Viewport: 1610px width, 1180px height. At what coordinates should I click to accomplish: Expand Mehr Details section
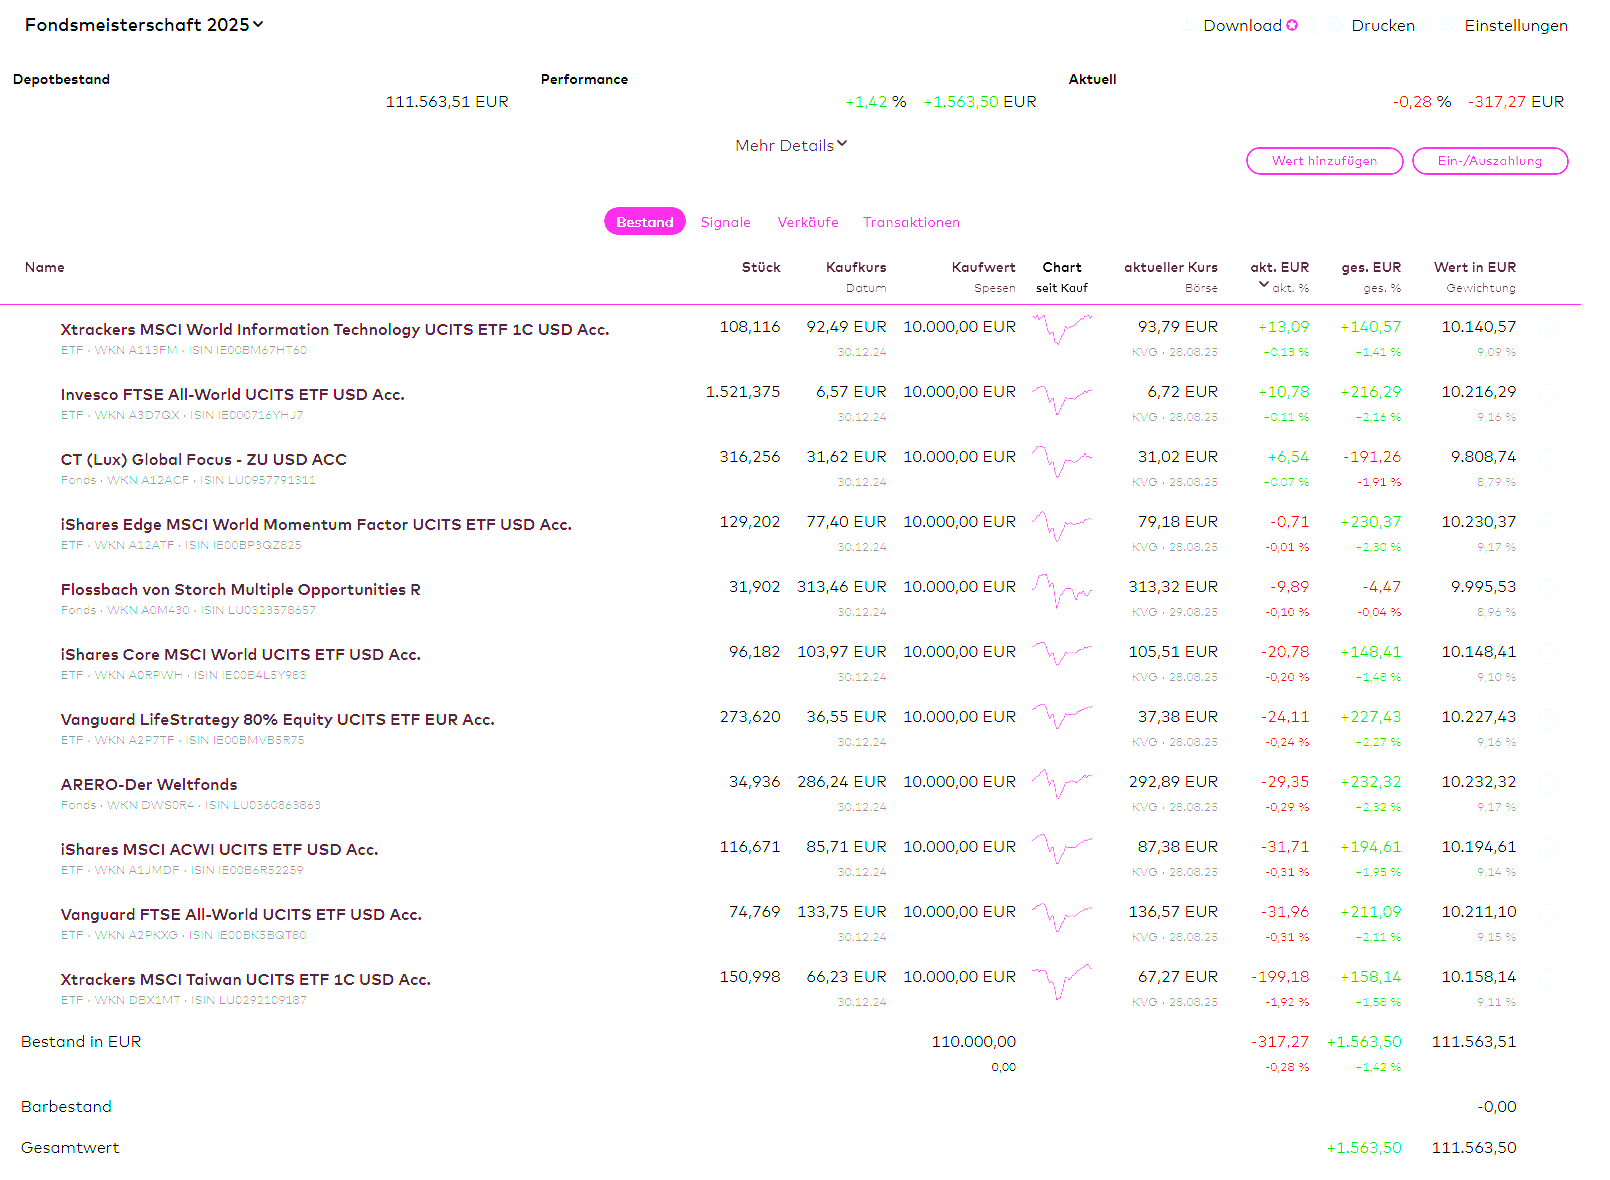coord(791,145)
